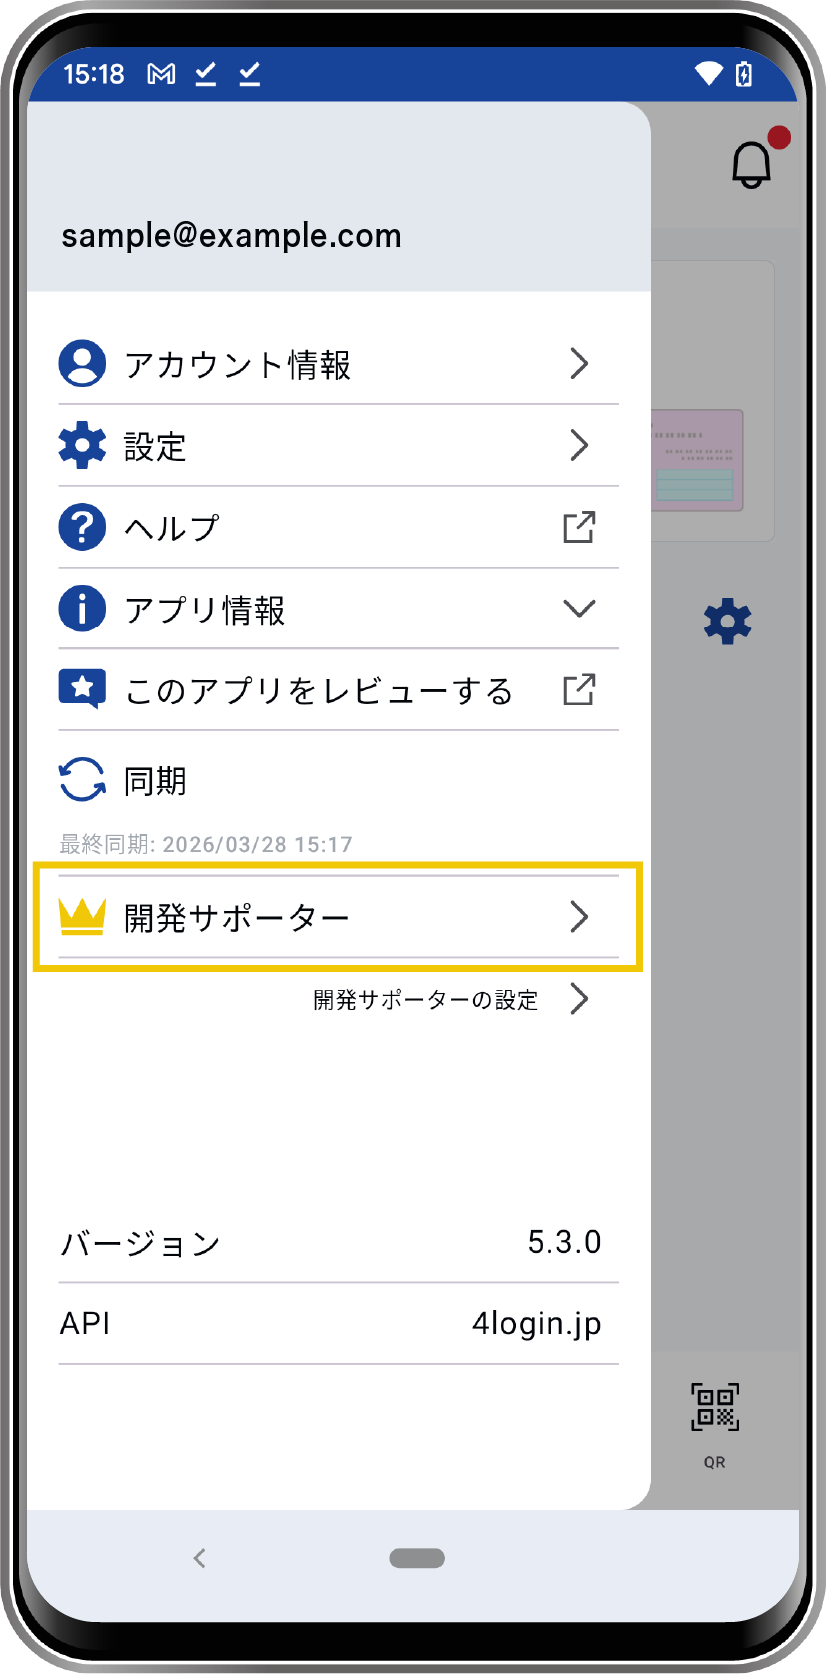
Task: Tap the アプリ情報 info icon
Action: [82, 609]
